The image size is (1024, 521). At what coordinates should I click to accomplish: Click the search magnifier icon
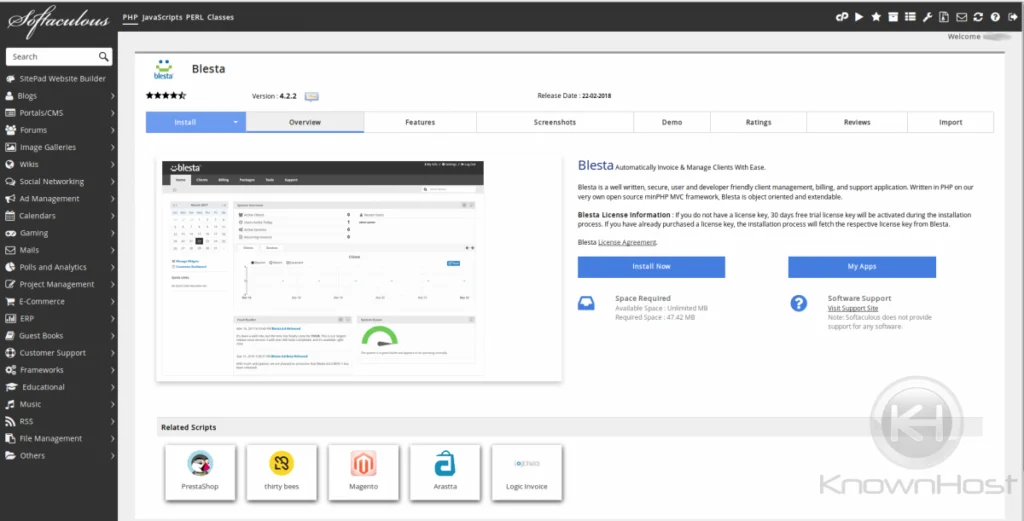[104, 57]
